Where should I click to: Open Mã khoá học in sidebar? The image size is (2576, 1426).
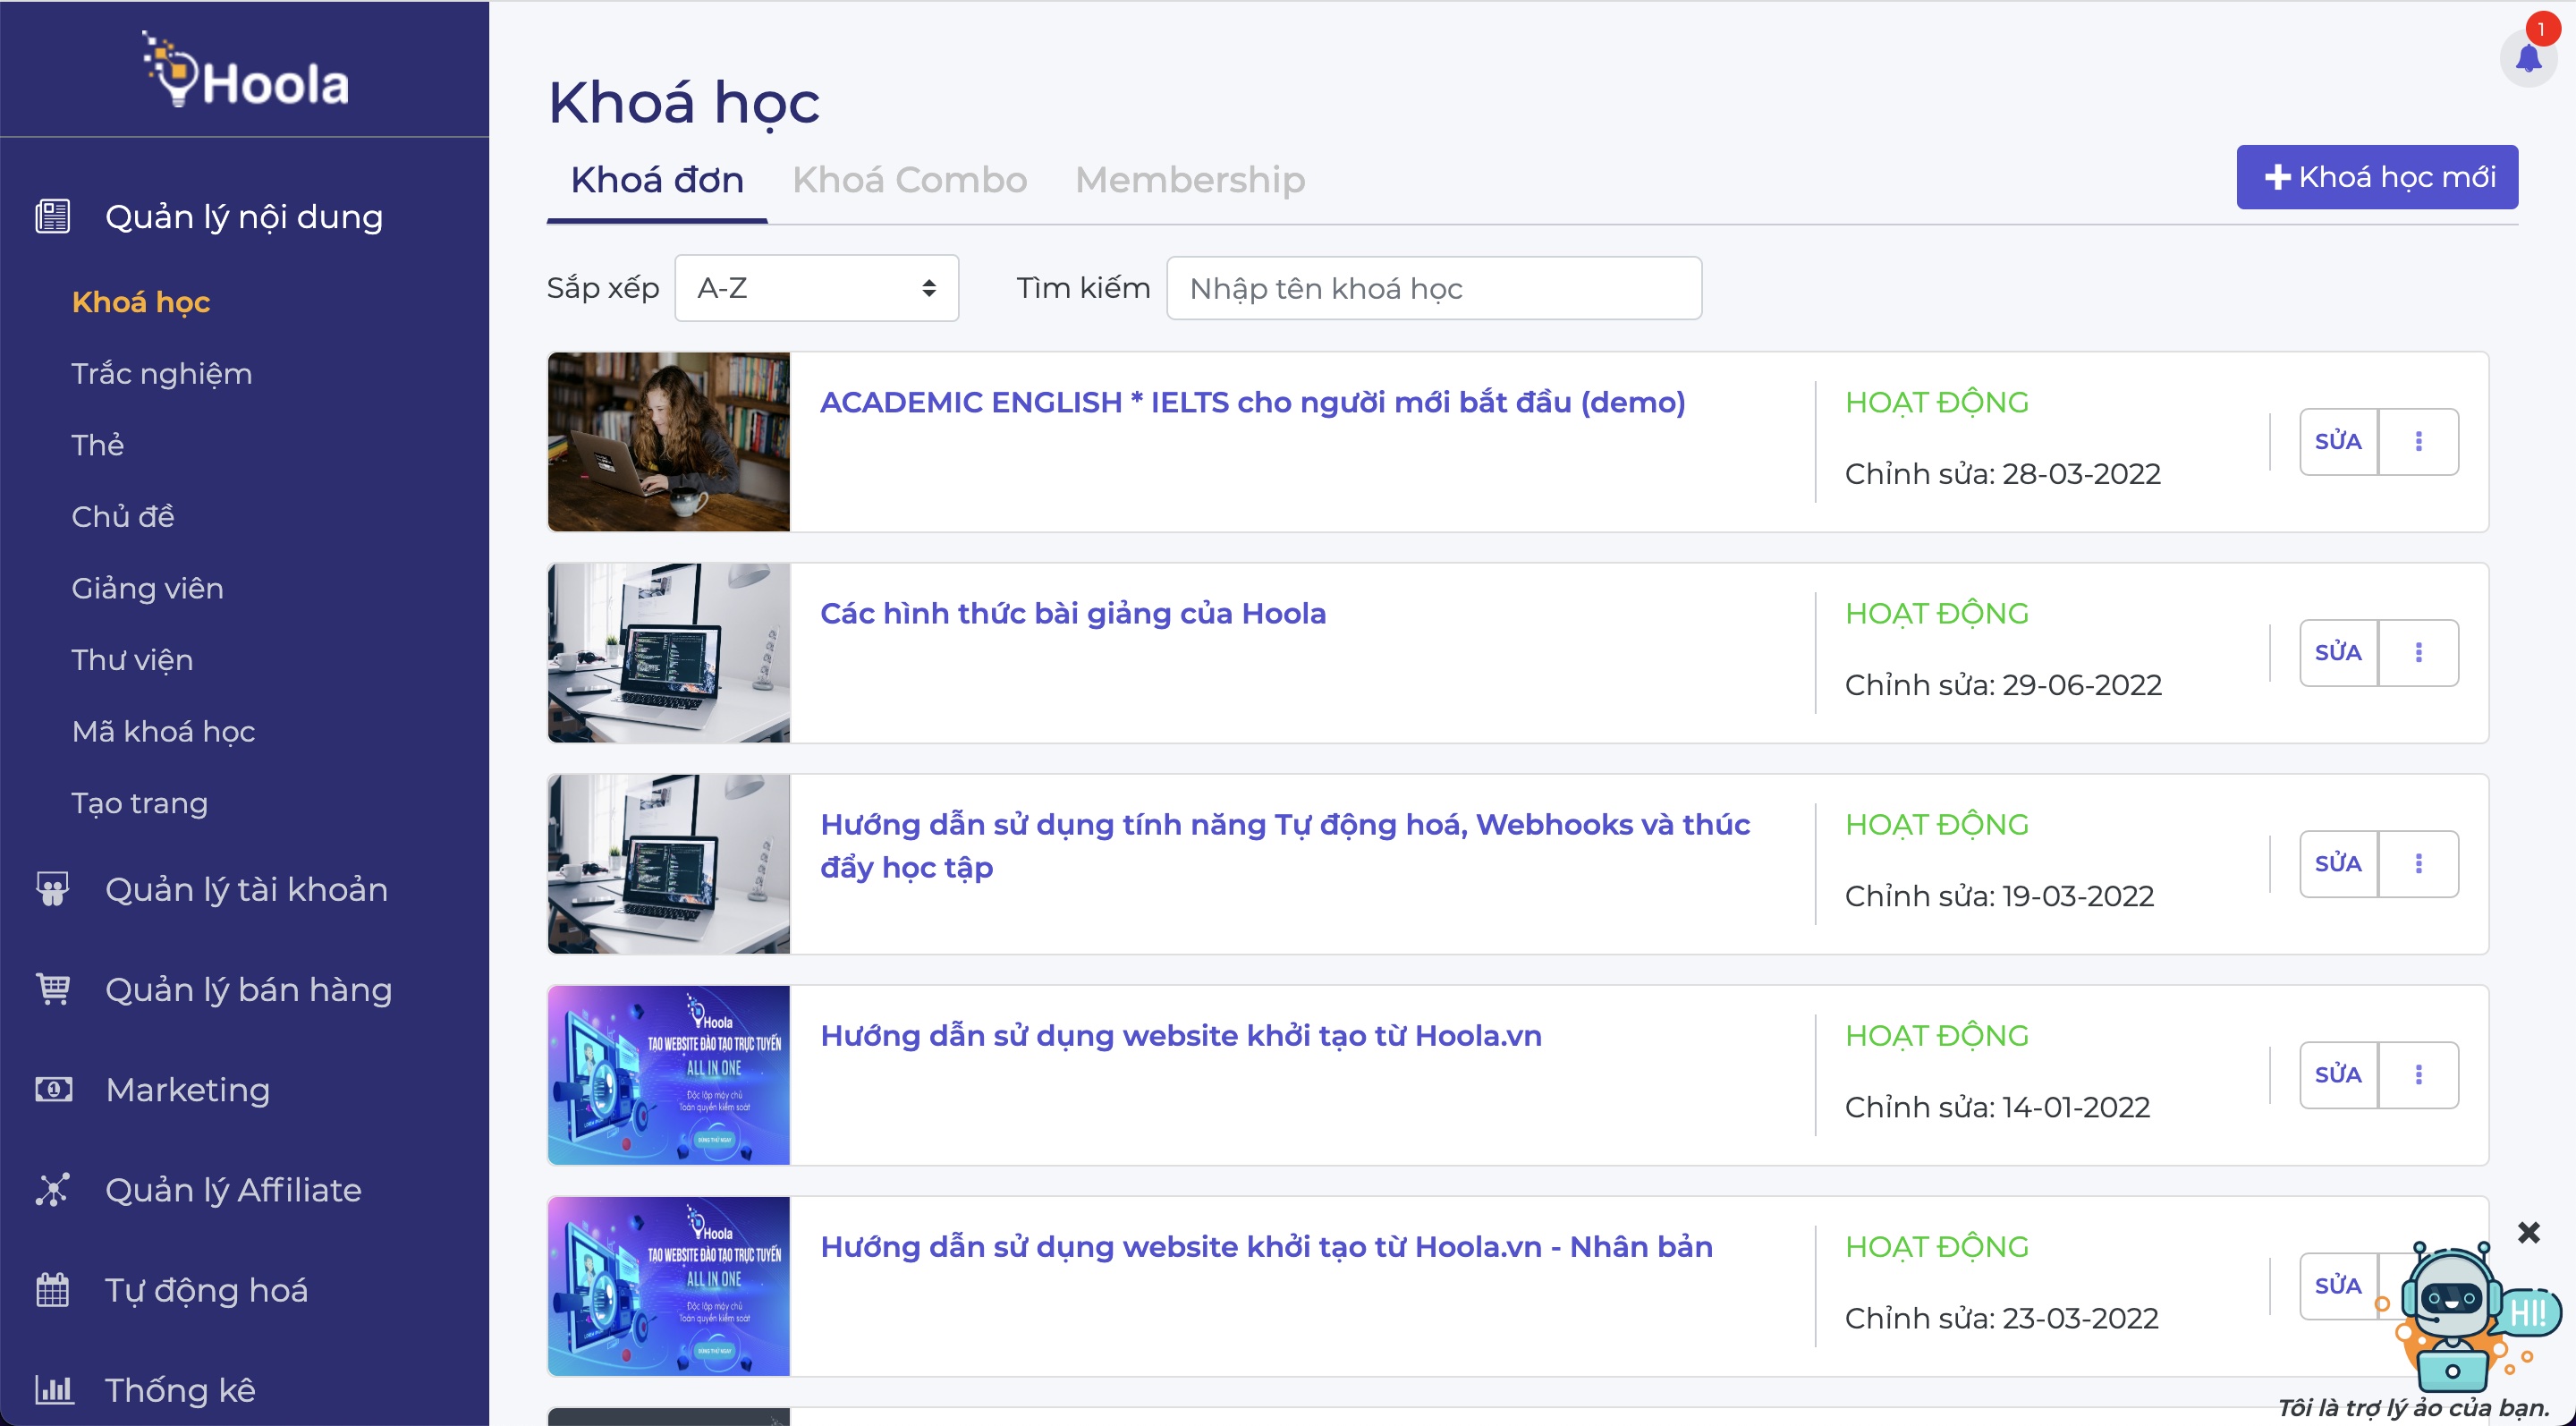(163, 731)
